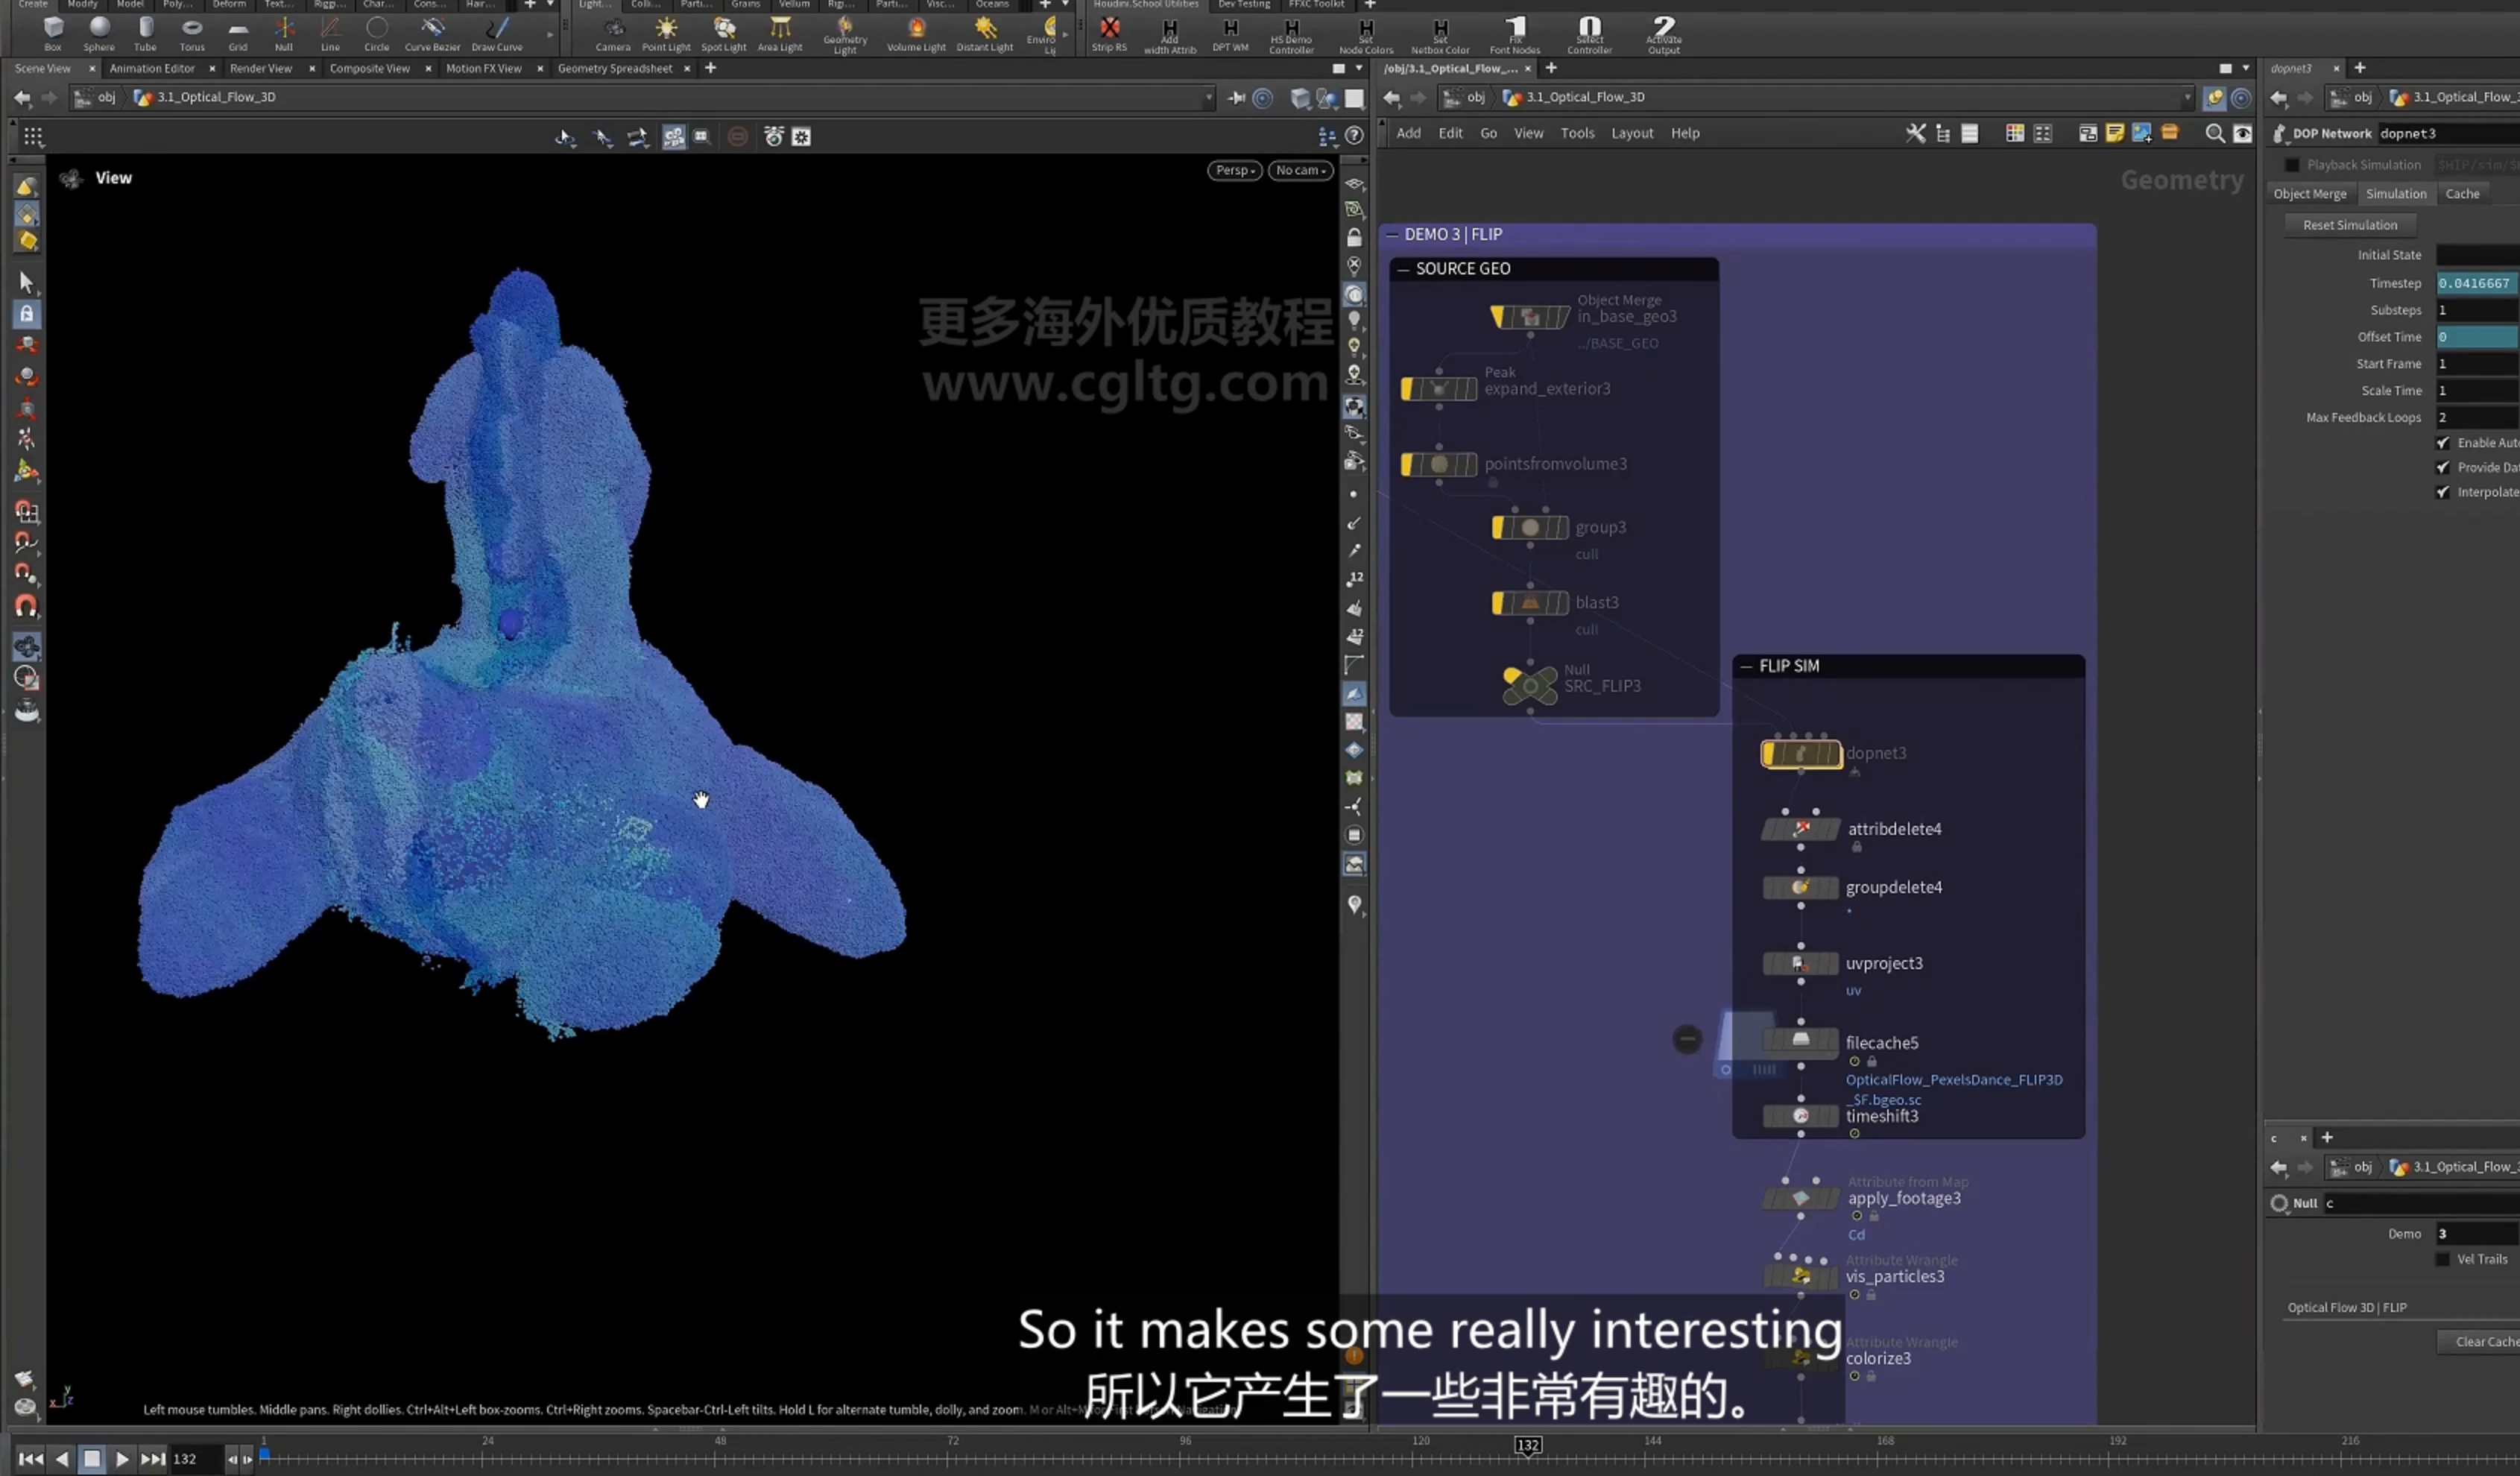Open the Persp viewport dropdown

[x=1235, y=170]
